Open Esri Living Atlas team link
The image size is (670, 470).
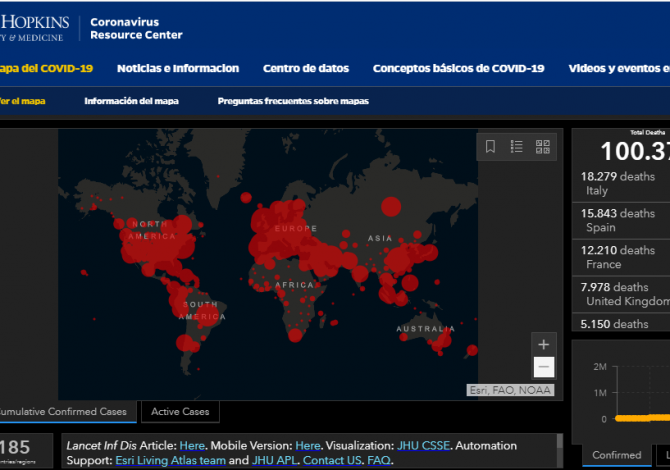point(170,461)
